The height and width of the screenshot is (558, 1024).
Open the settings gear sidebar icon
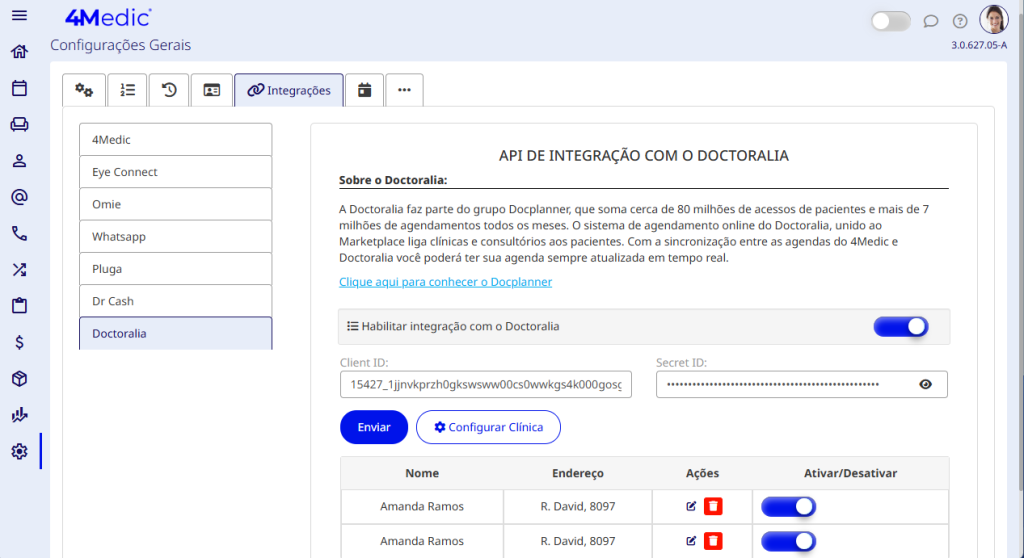click(20, 451)
